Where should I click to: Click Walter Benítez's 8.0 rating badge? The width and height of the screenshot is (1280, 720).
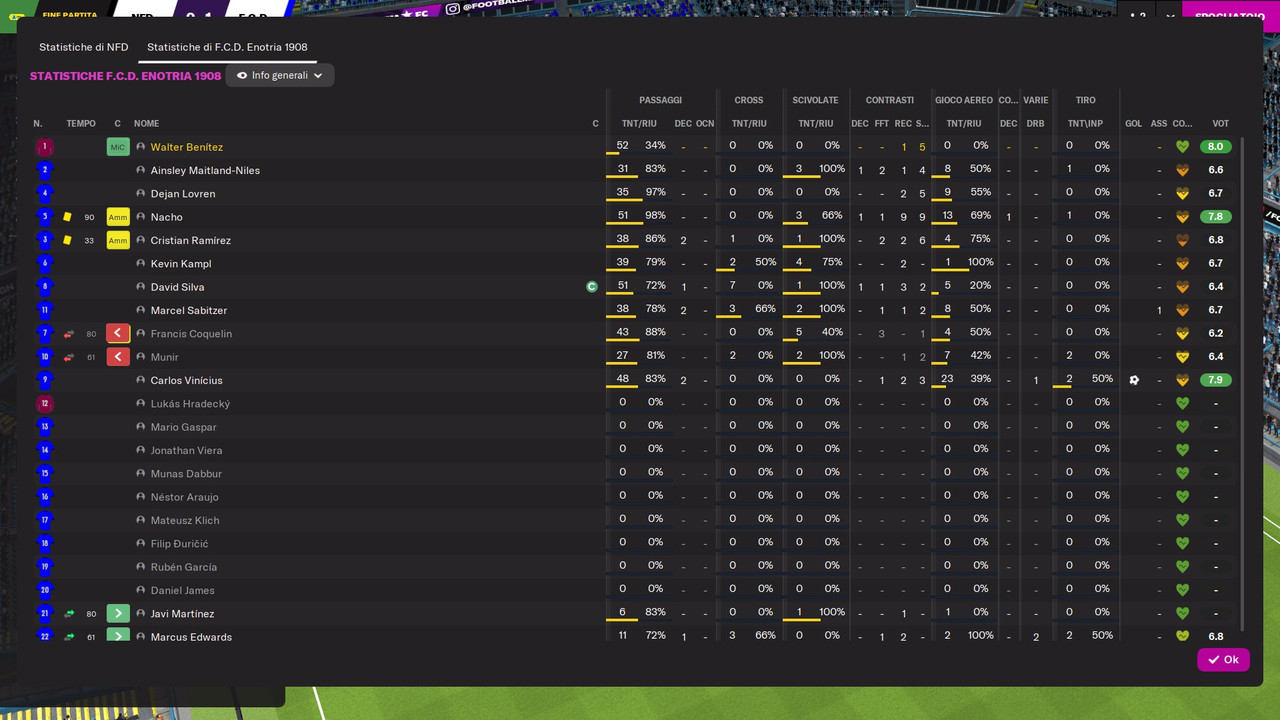click(1216, 146)
